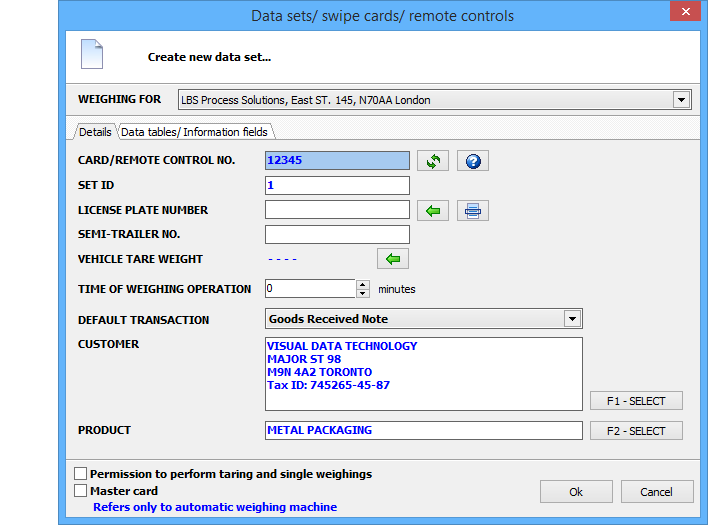Click green arrow next to license plate field

tap(433, 210)
